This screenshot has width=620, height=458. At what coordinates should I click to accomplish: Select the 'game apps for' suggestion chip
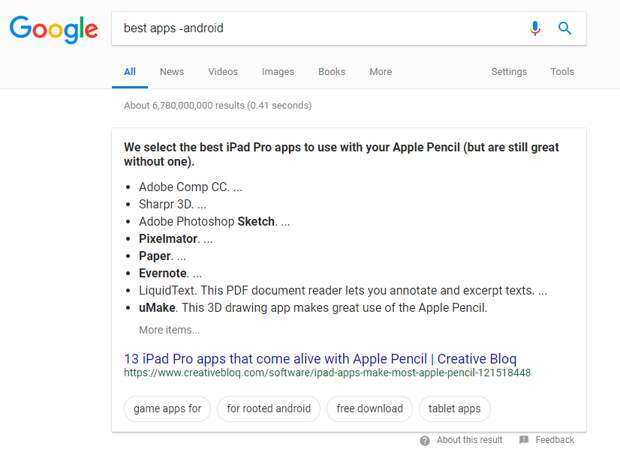[x=167, y=409]
